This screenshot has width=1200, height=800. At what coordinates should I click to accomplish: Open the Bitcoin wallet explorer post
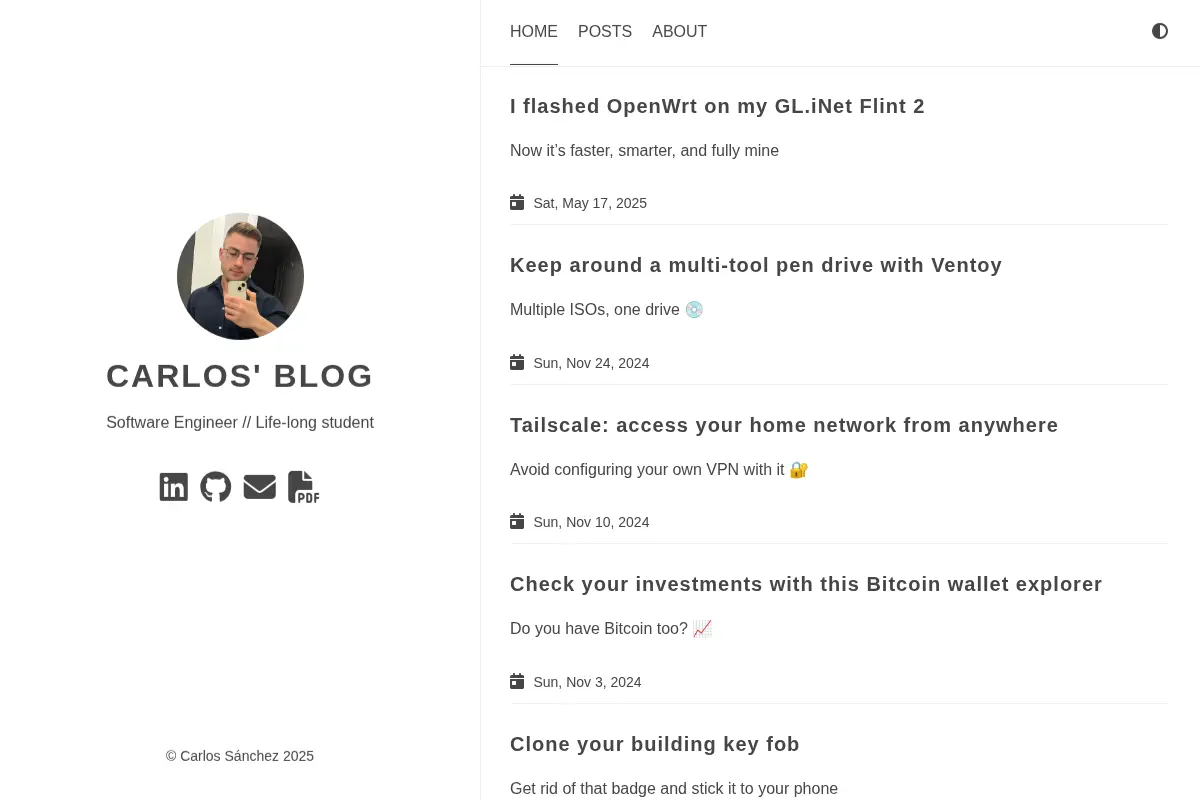[806, 584]
